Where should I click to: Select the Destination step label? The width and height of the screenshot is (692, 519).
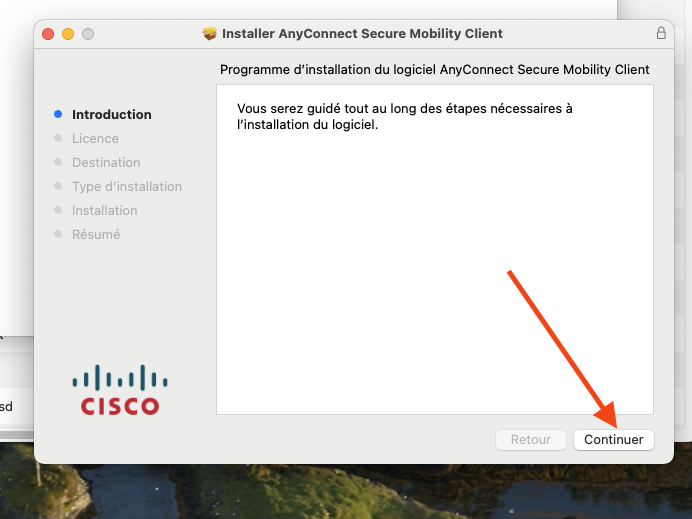click(x=106, y=162)
